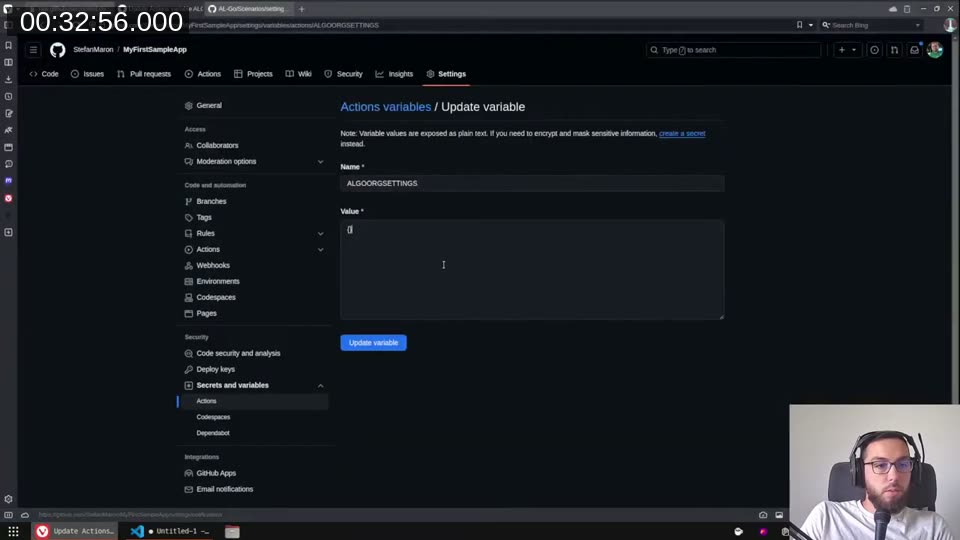Open a new browser tab
The width and height of the screenshot is (960, 540).
301,9
